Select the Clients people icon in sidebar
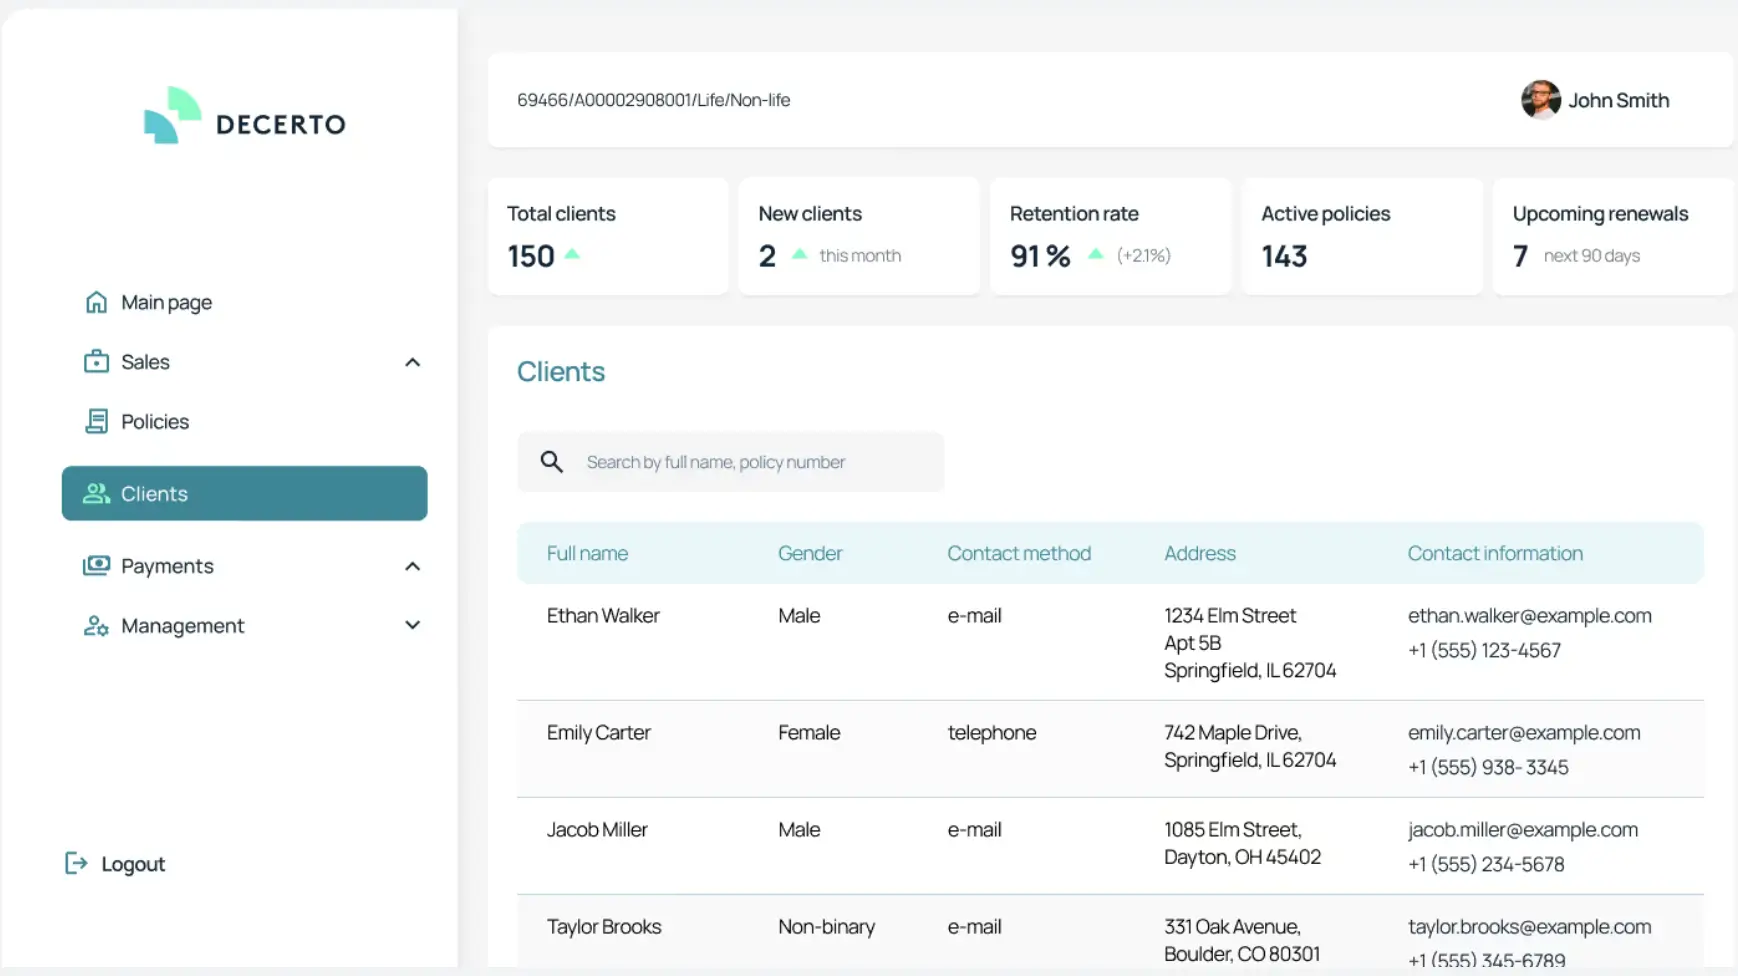The width and height of the screenshot is (1738, 976). (x=95, y=493)
